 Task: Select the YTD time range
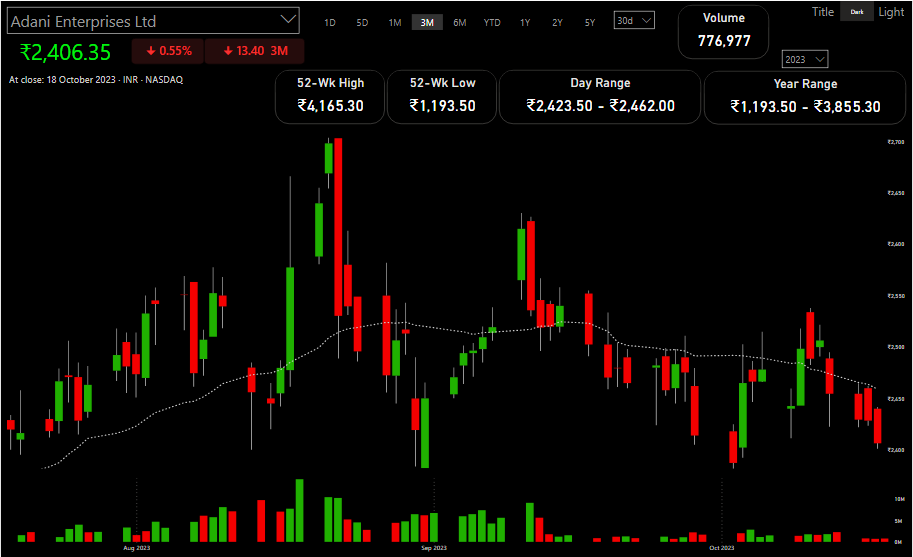(x=492, y=22)
